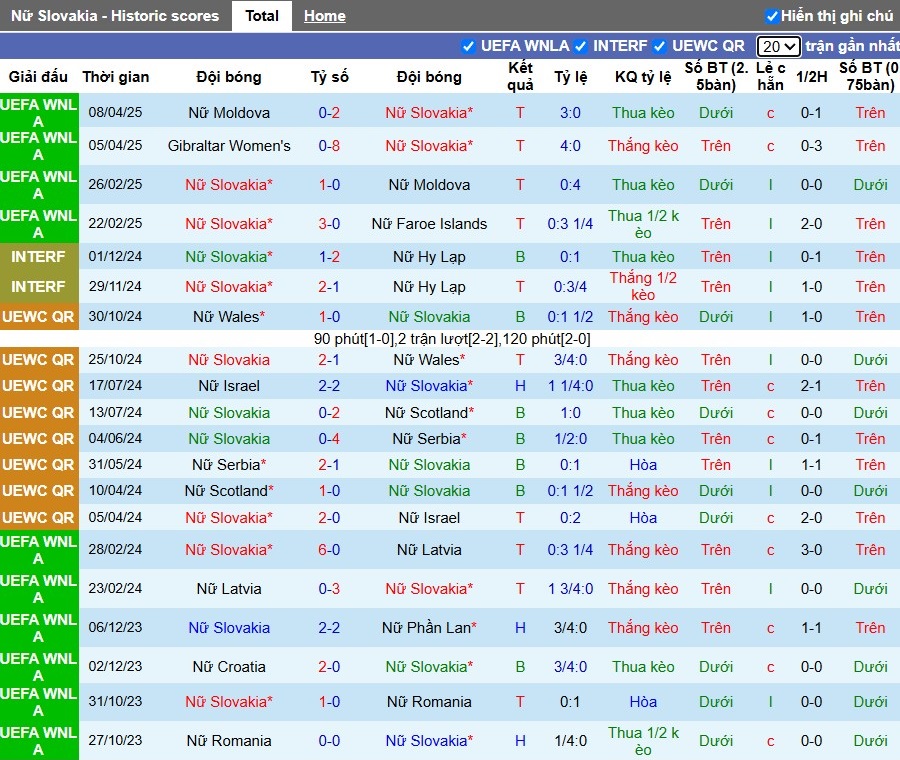900x760 pixels.
Task: Click the 1-0 score versus Moldova on 26/02/25
Action: pos(329,185)
